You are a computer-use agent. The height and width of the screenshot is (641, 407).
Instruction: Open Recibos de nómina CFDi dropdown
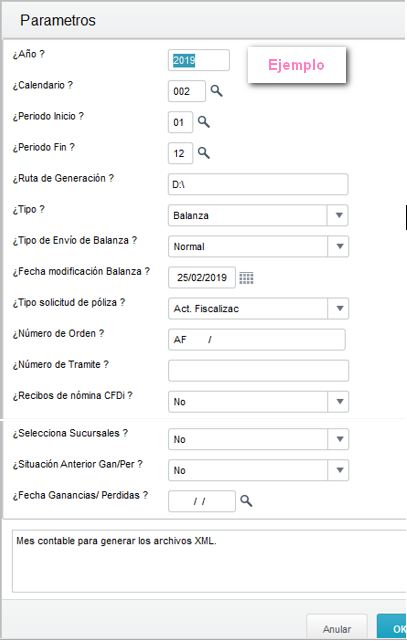[339, 402]
